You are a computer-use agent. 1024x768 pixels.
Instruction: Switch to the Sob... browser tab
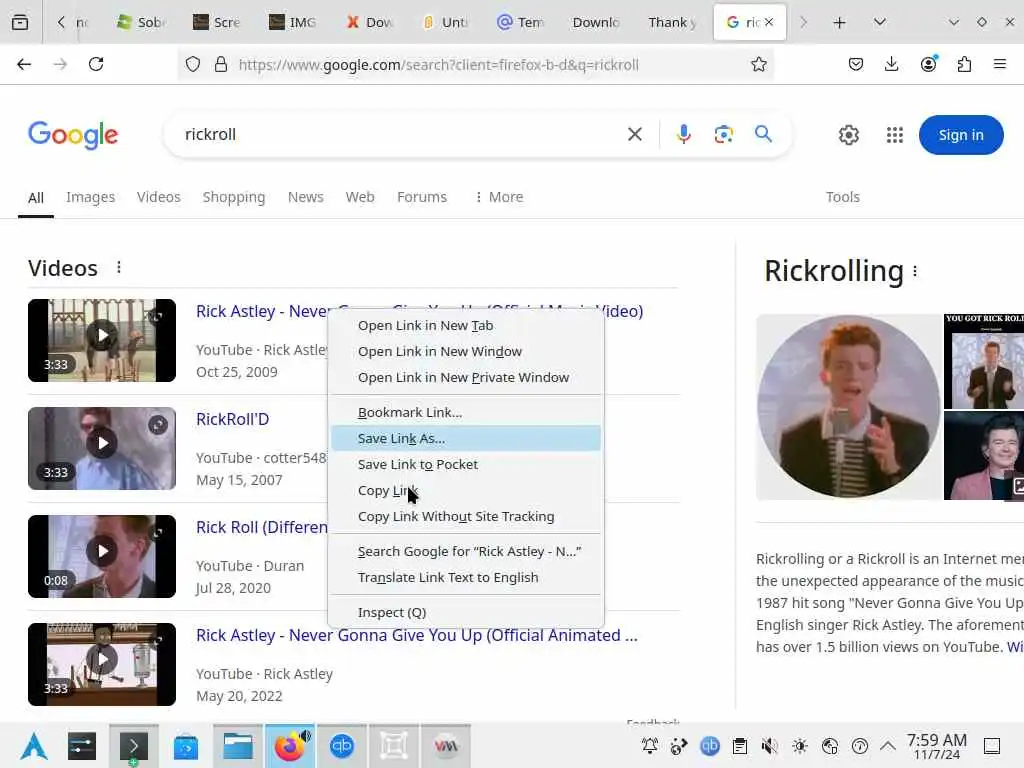tap(140, 22)
